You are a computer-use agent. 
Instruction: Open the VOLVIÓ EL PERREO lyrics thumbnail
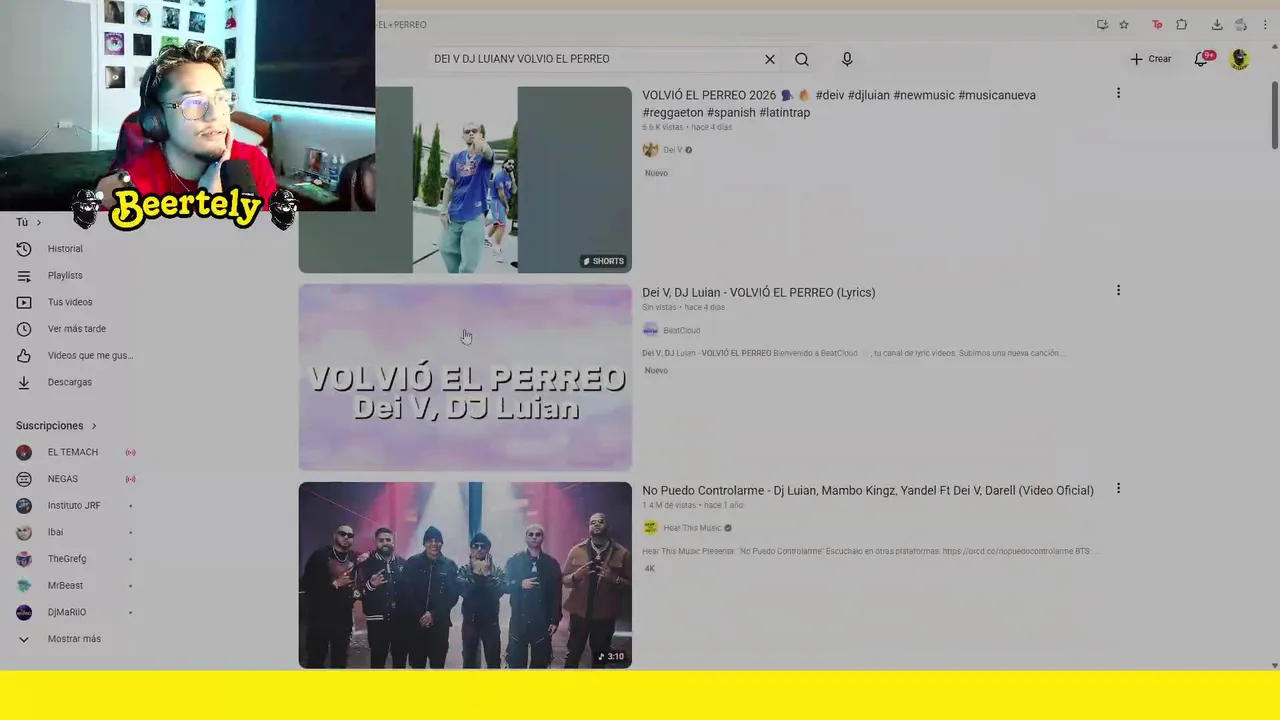465,377
